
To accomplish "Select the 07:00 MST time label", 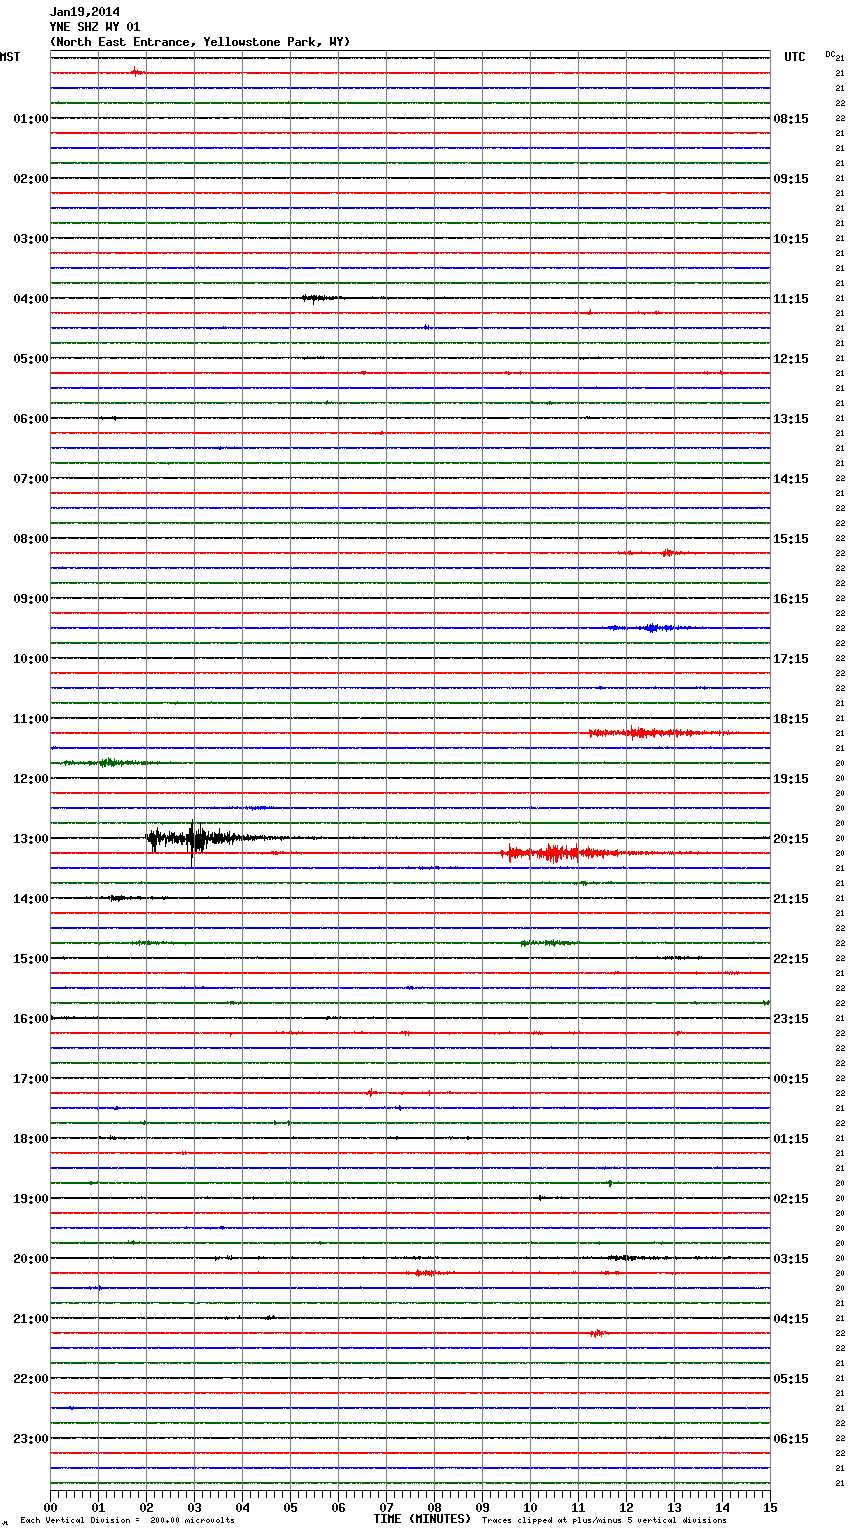I will pyautogui.click(x=31, y=479).
